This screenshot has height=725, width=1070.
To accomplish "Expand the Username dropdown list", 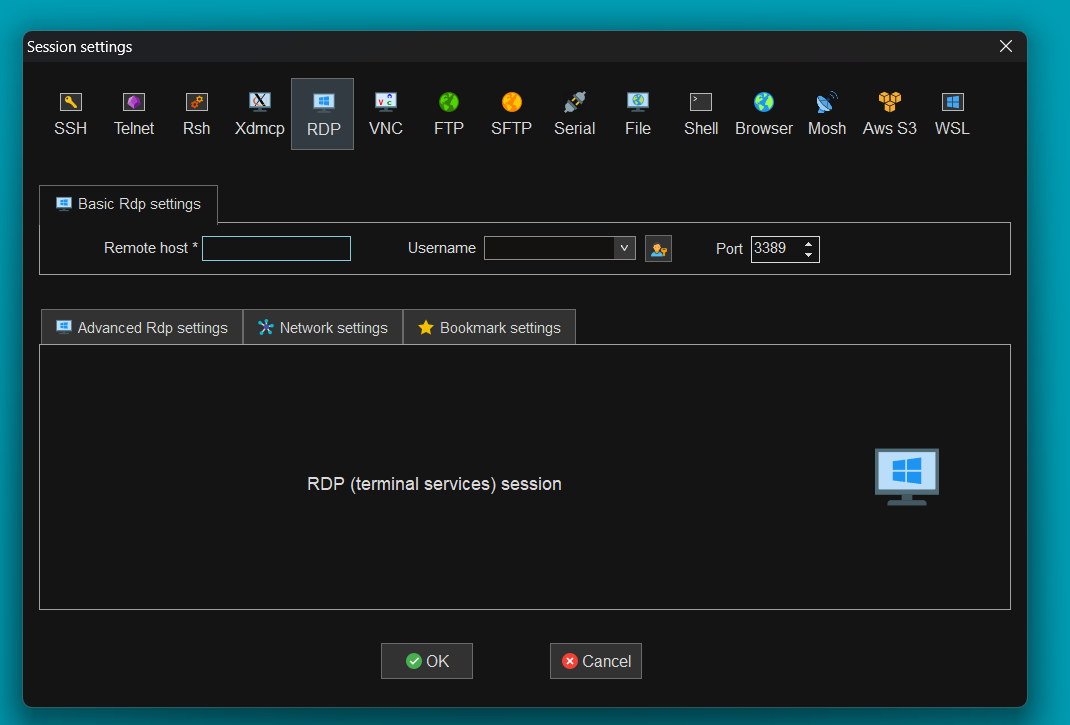I will tap(624, 248).
